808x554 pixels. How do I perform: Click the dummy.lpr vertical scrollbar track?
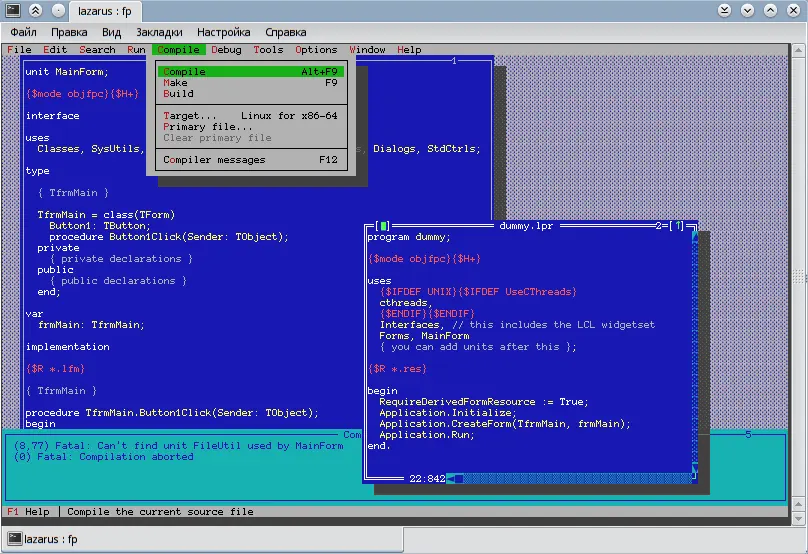coord(695,352)
